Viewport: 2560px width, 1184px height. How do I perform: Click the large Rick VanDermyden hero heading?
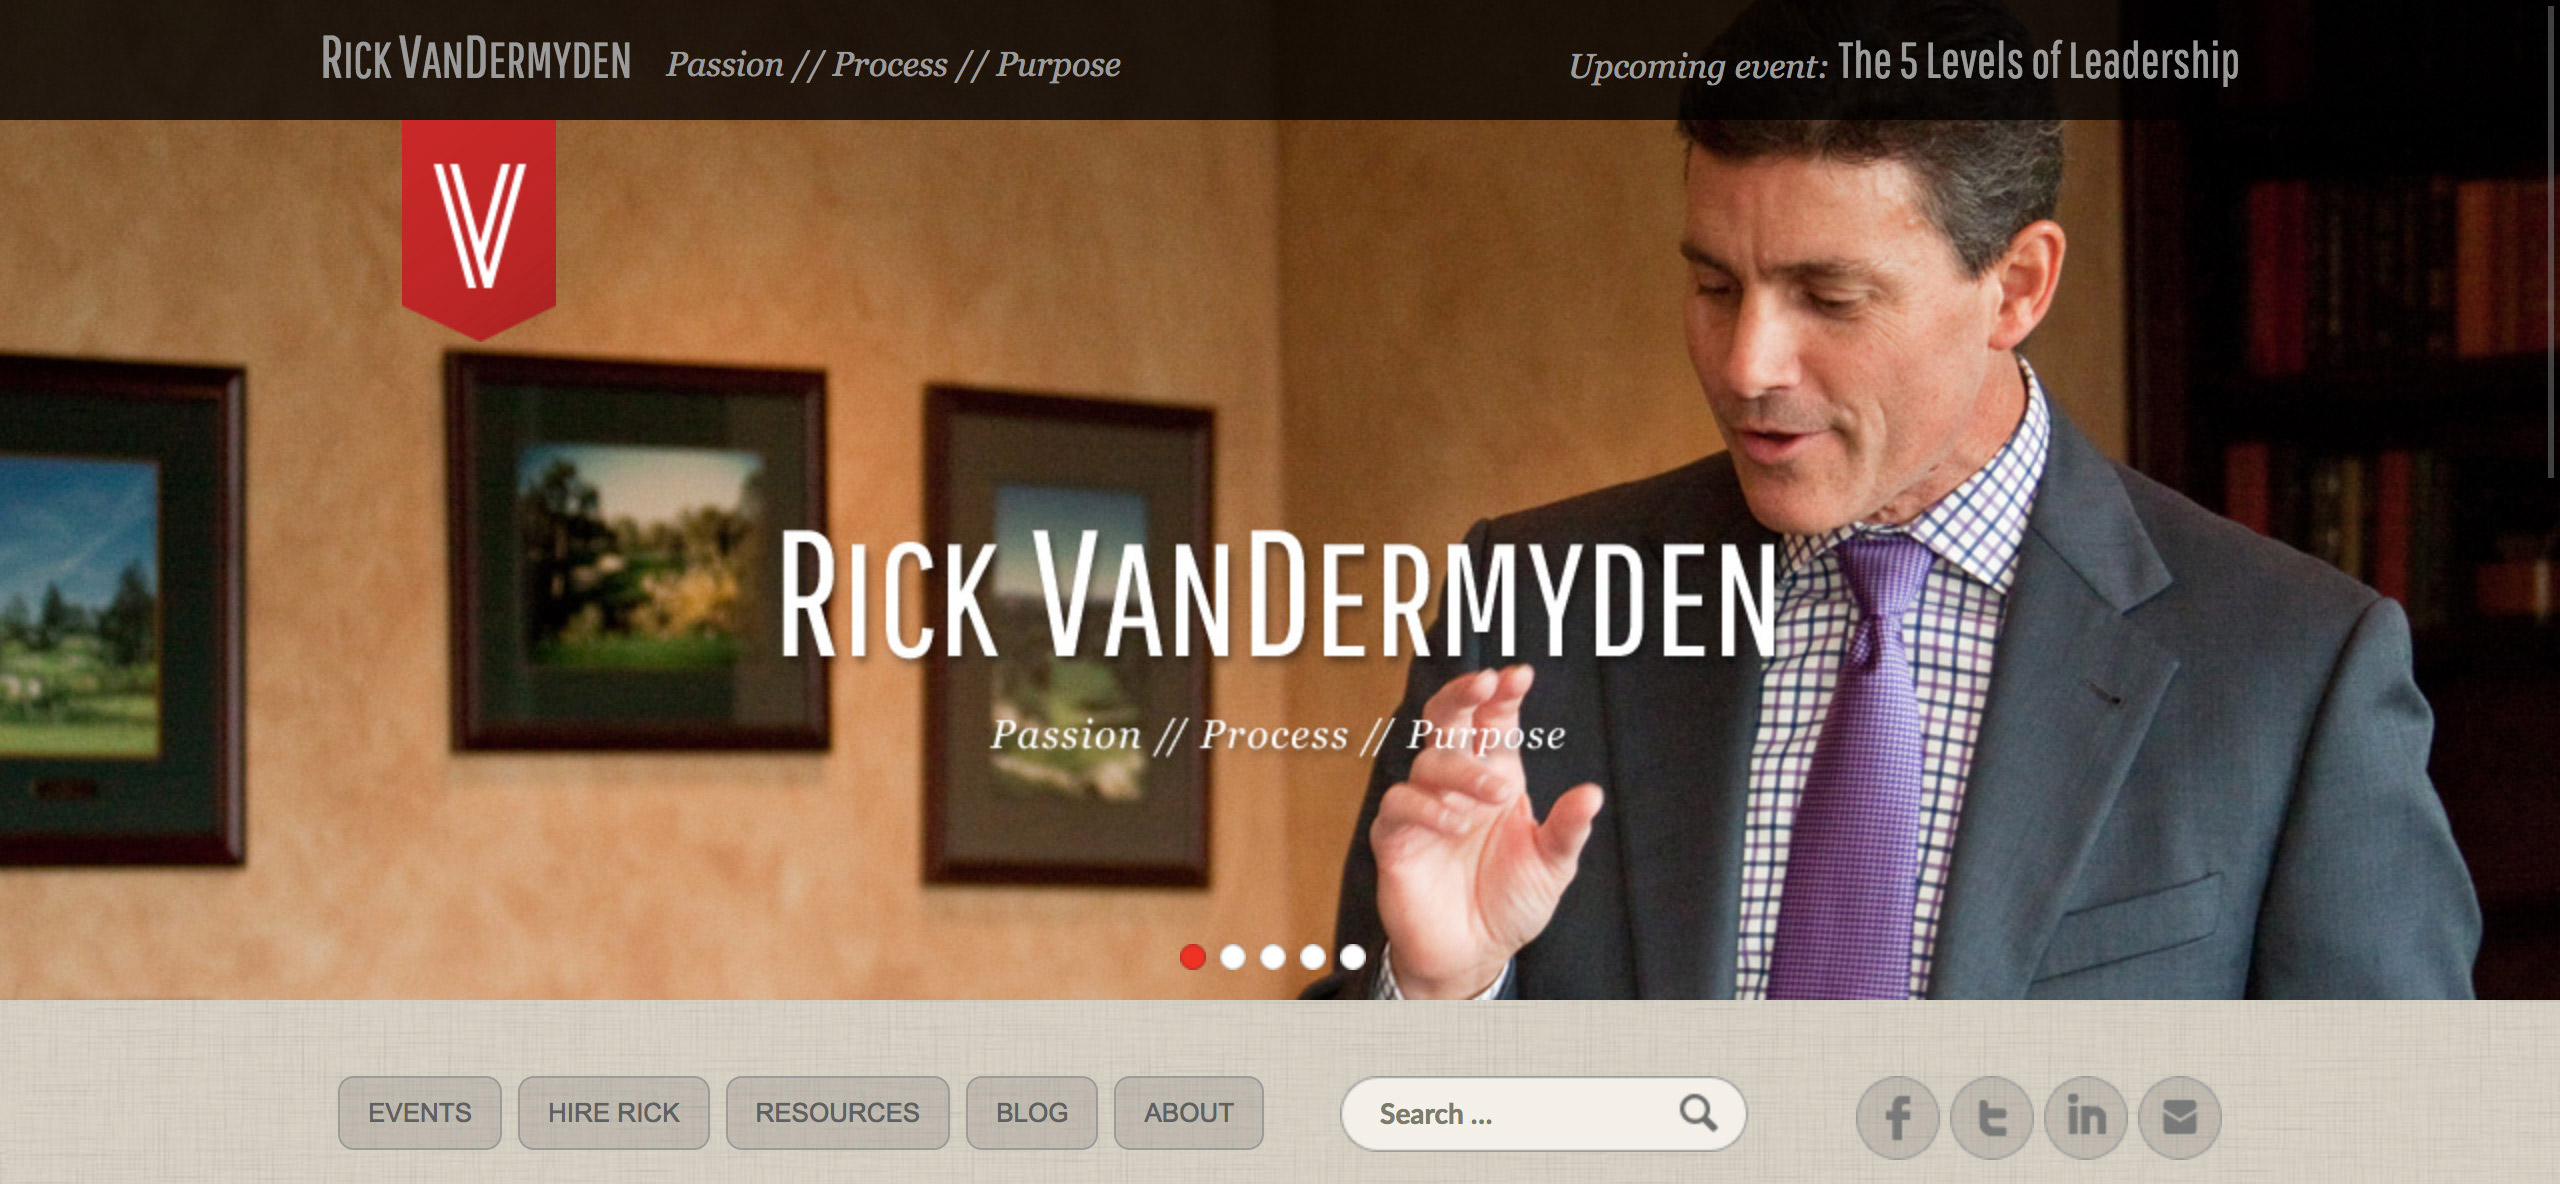(1277, 595)
